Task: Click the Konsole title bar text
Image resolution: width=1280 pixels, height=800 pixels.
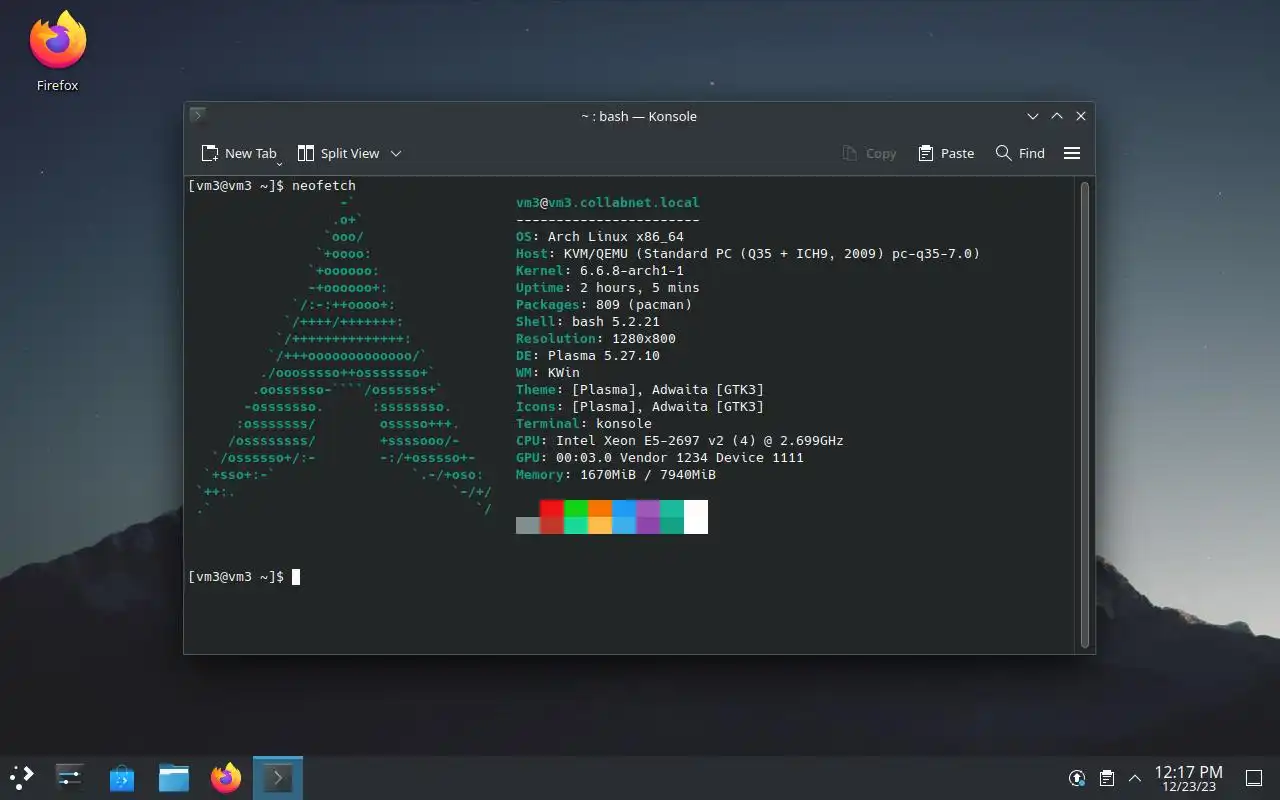Action: click(x=639, y=116)
